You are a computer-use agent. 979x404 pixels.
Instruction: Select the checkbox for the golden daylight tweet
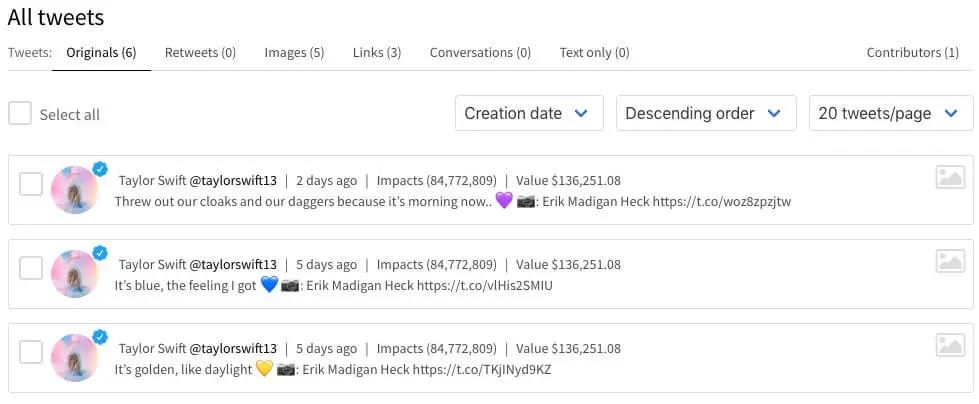(31, 352)
